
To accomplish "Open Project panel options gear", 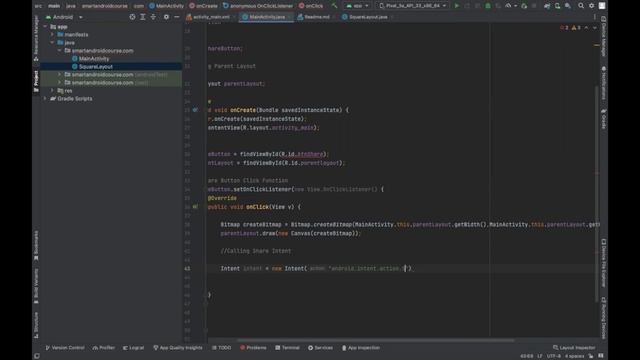I will tap(166, 17).
